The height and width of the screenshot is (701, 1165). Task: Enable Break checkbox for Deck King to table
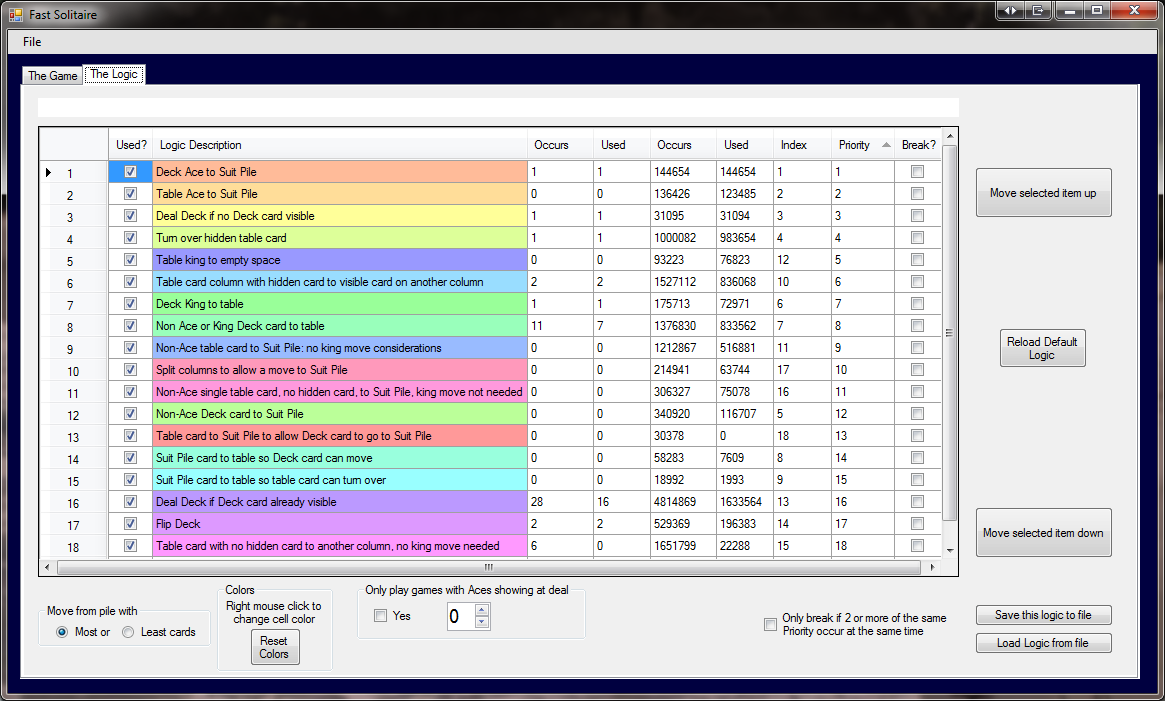point(918,303)
